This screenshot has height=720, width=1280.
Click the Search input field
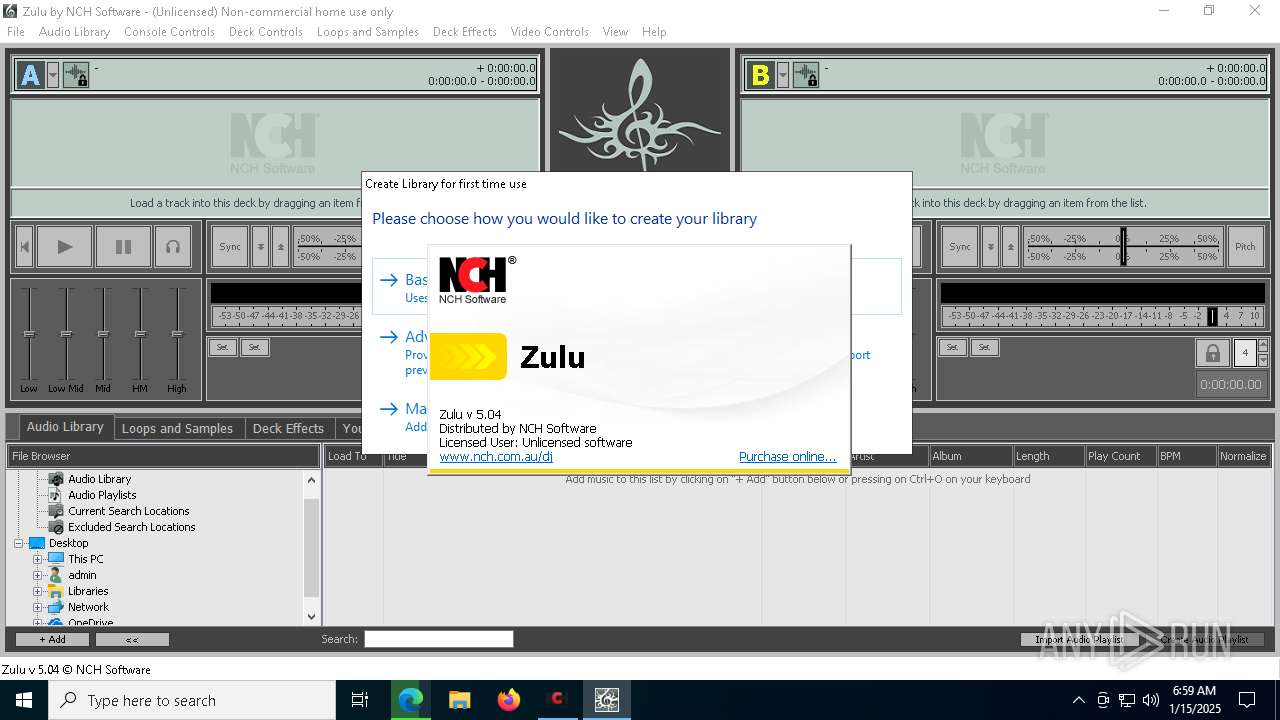[x=438, y=639]
